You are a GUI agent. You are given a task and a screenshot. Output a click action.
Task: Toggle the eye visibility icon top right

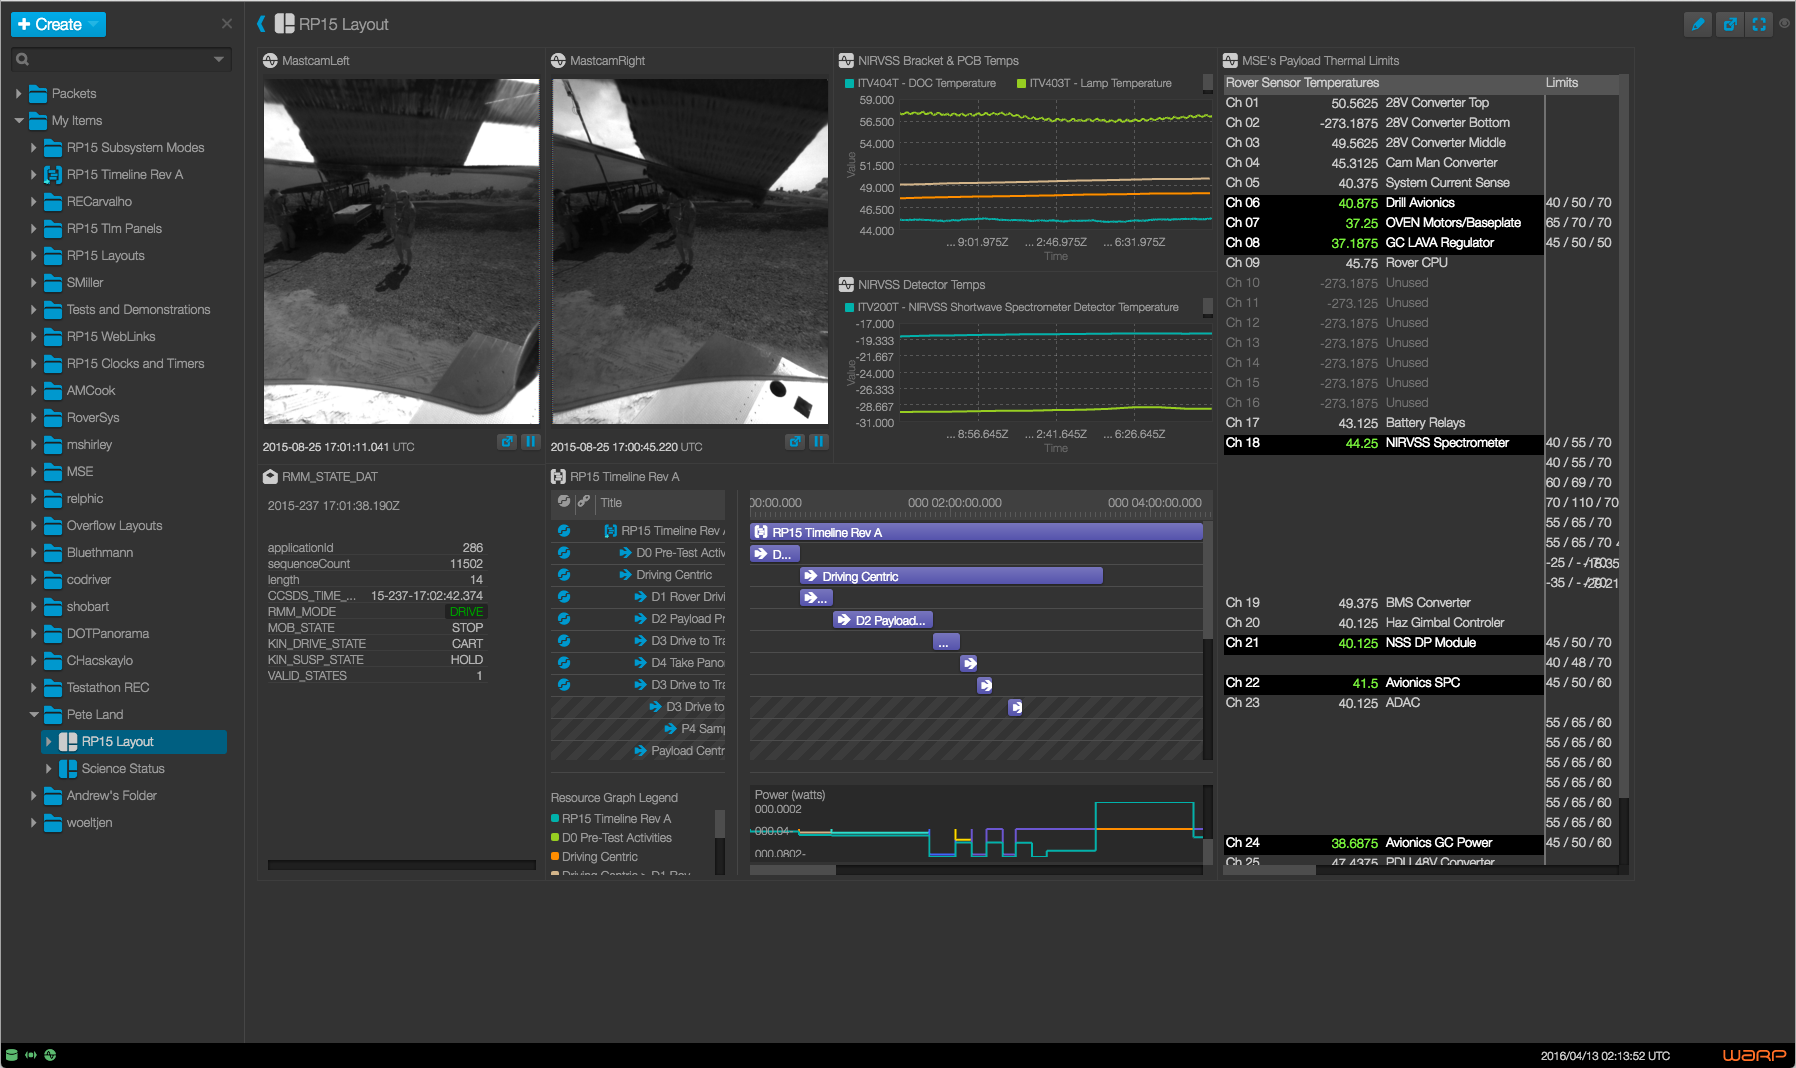coord(1784,23)
